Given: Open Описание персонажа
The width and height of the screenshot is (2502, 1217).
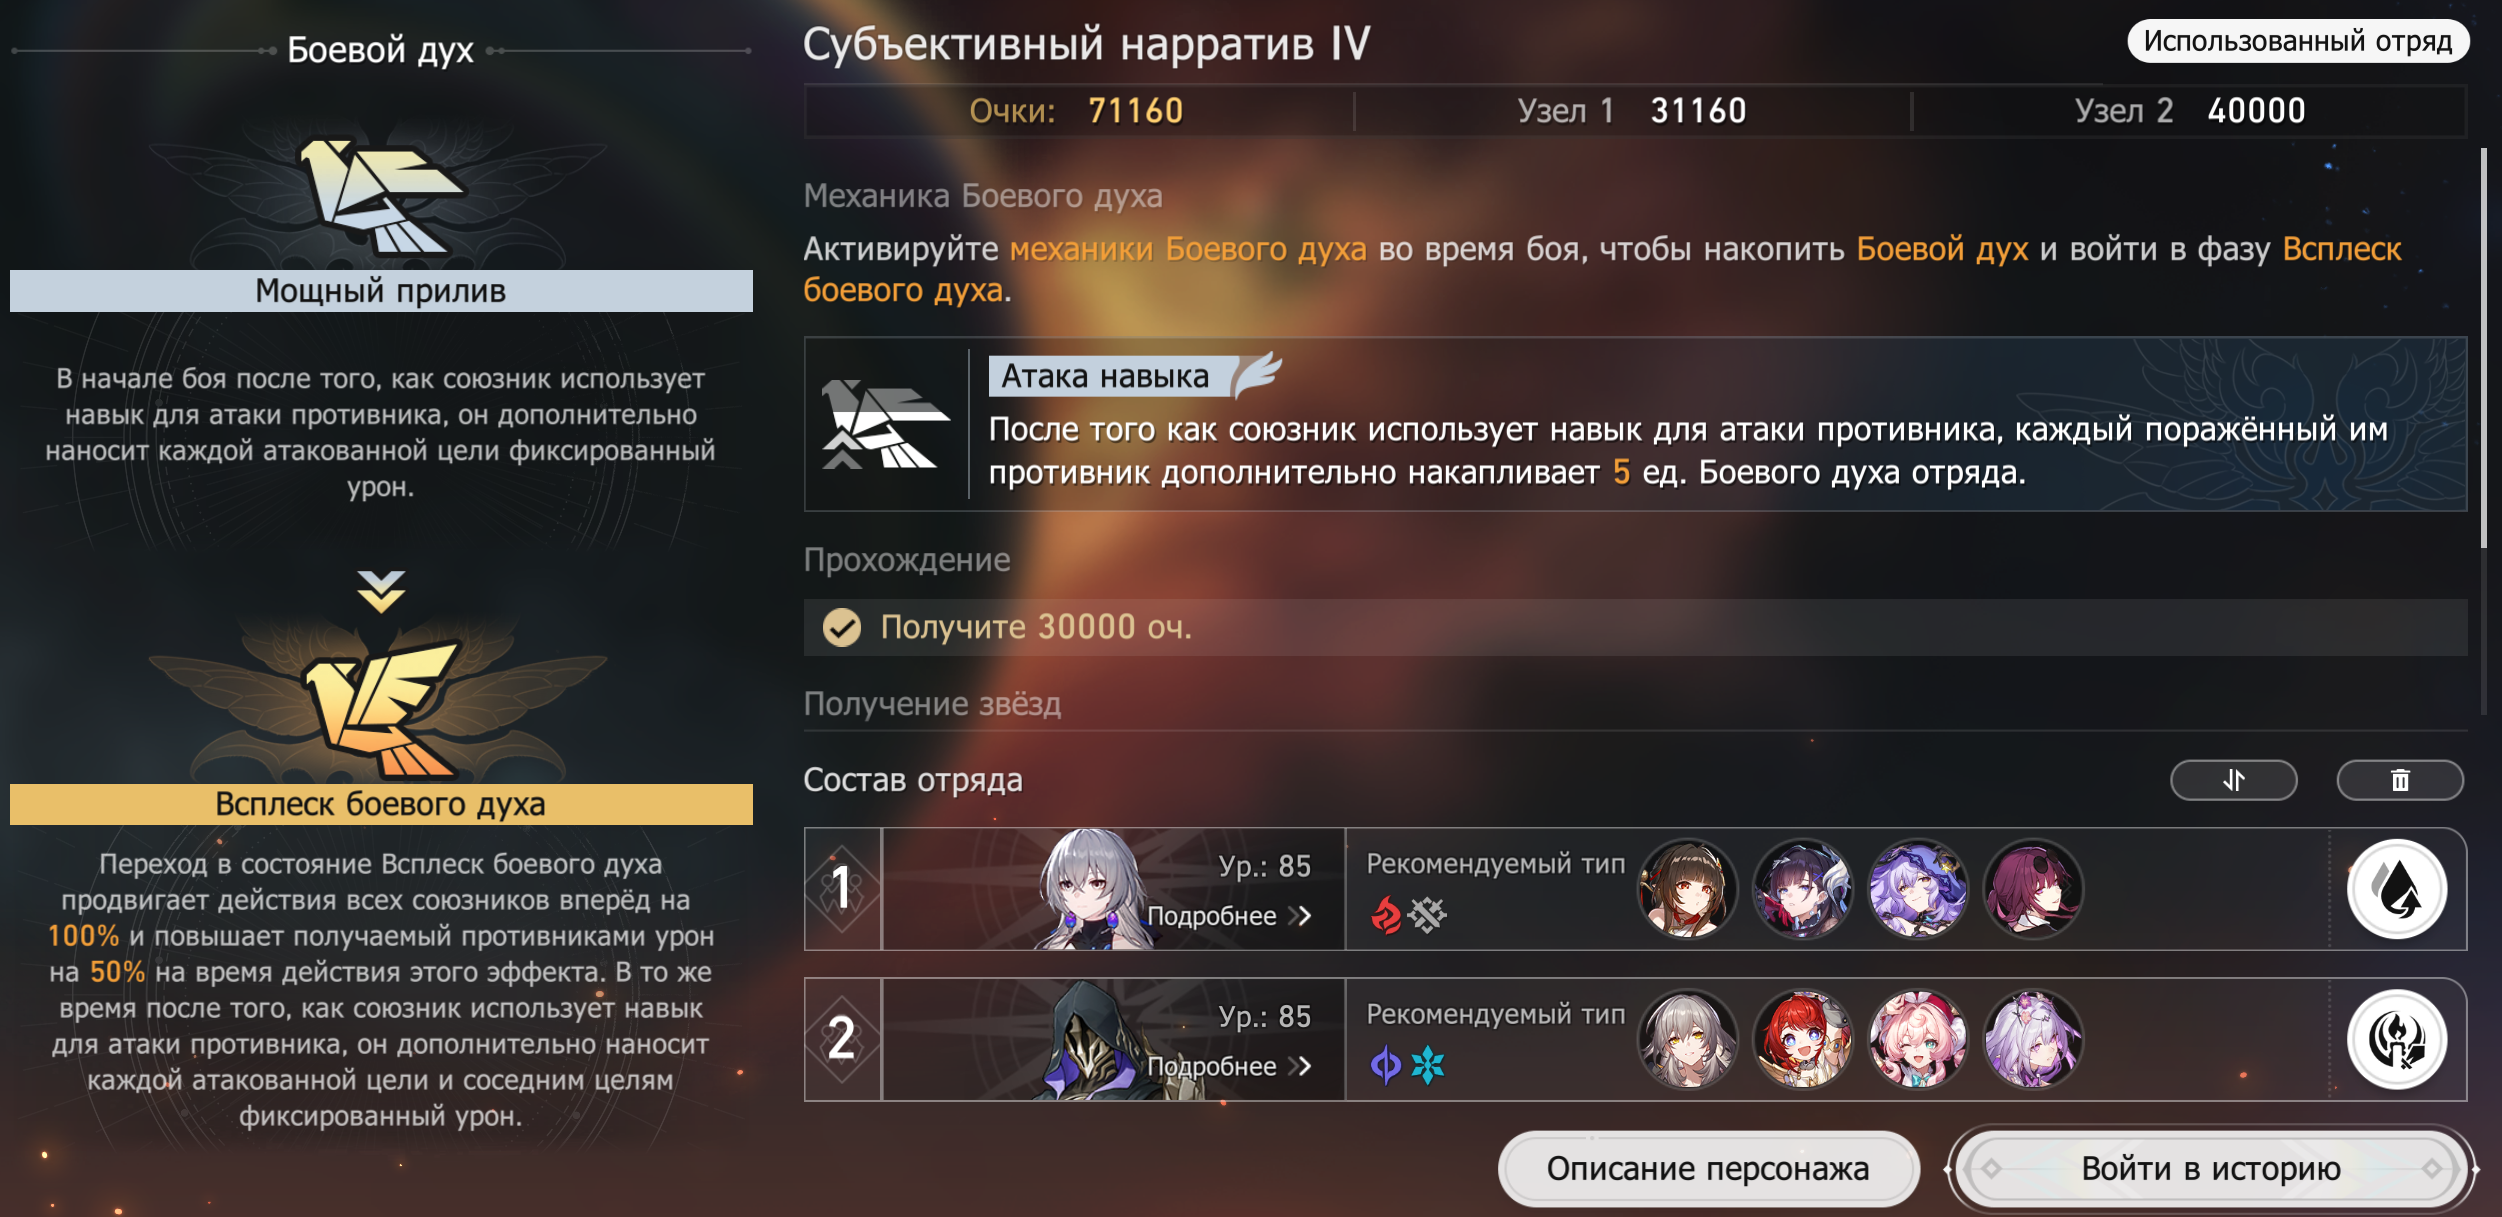Looking at the screenshot, I should pos(1708,1168).
